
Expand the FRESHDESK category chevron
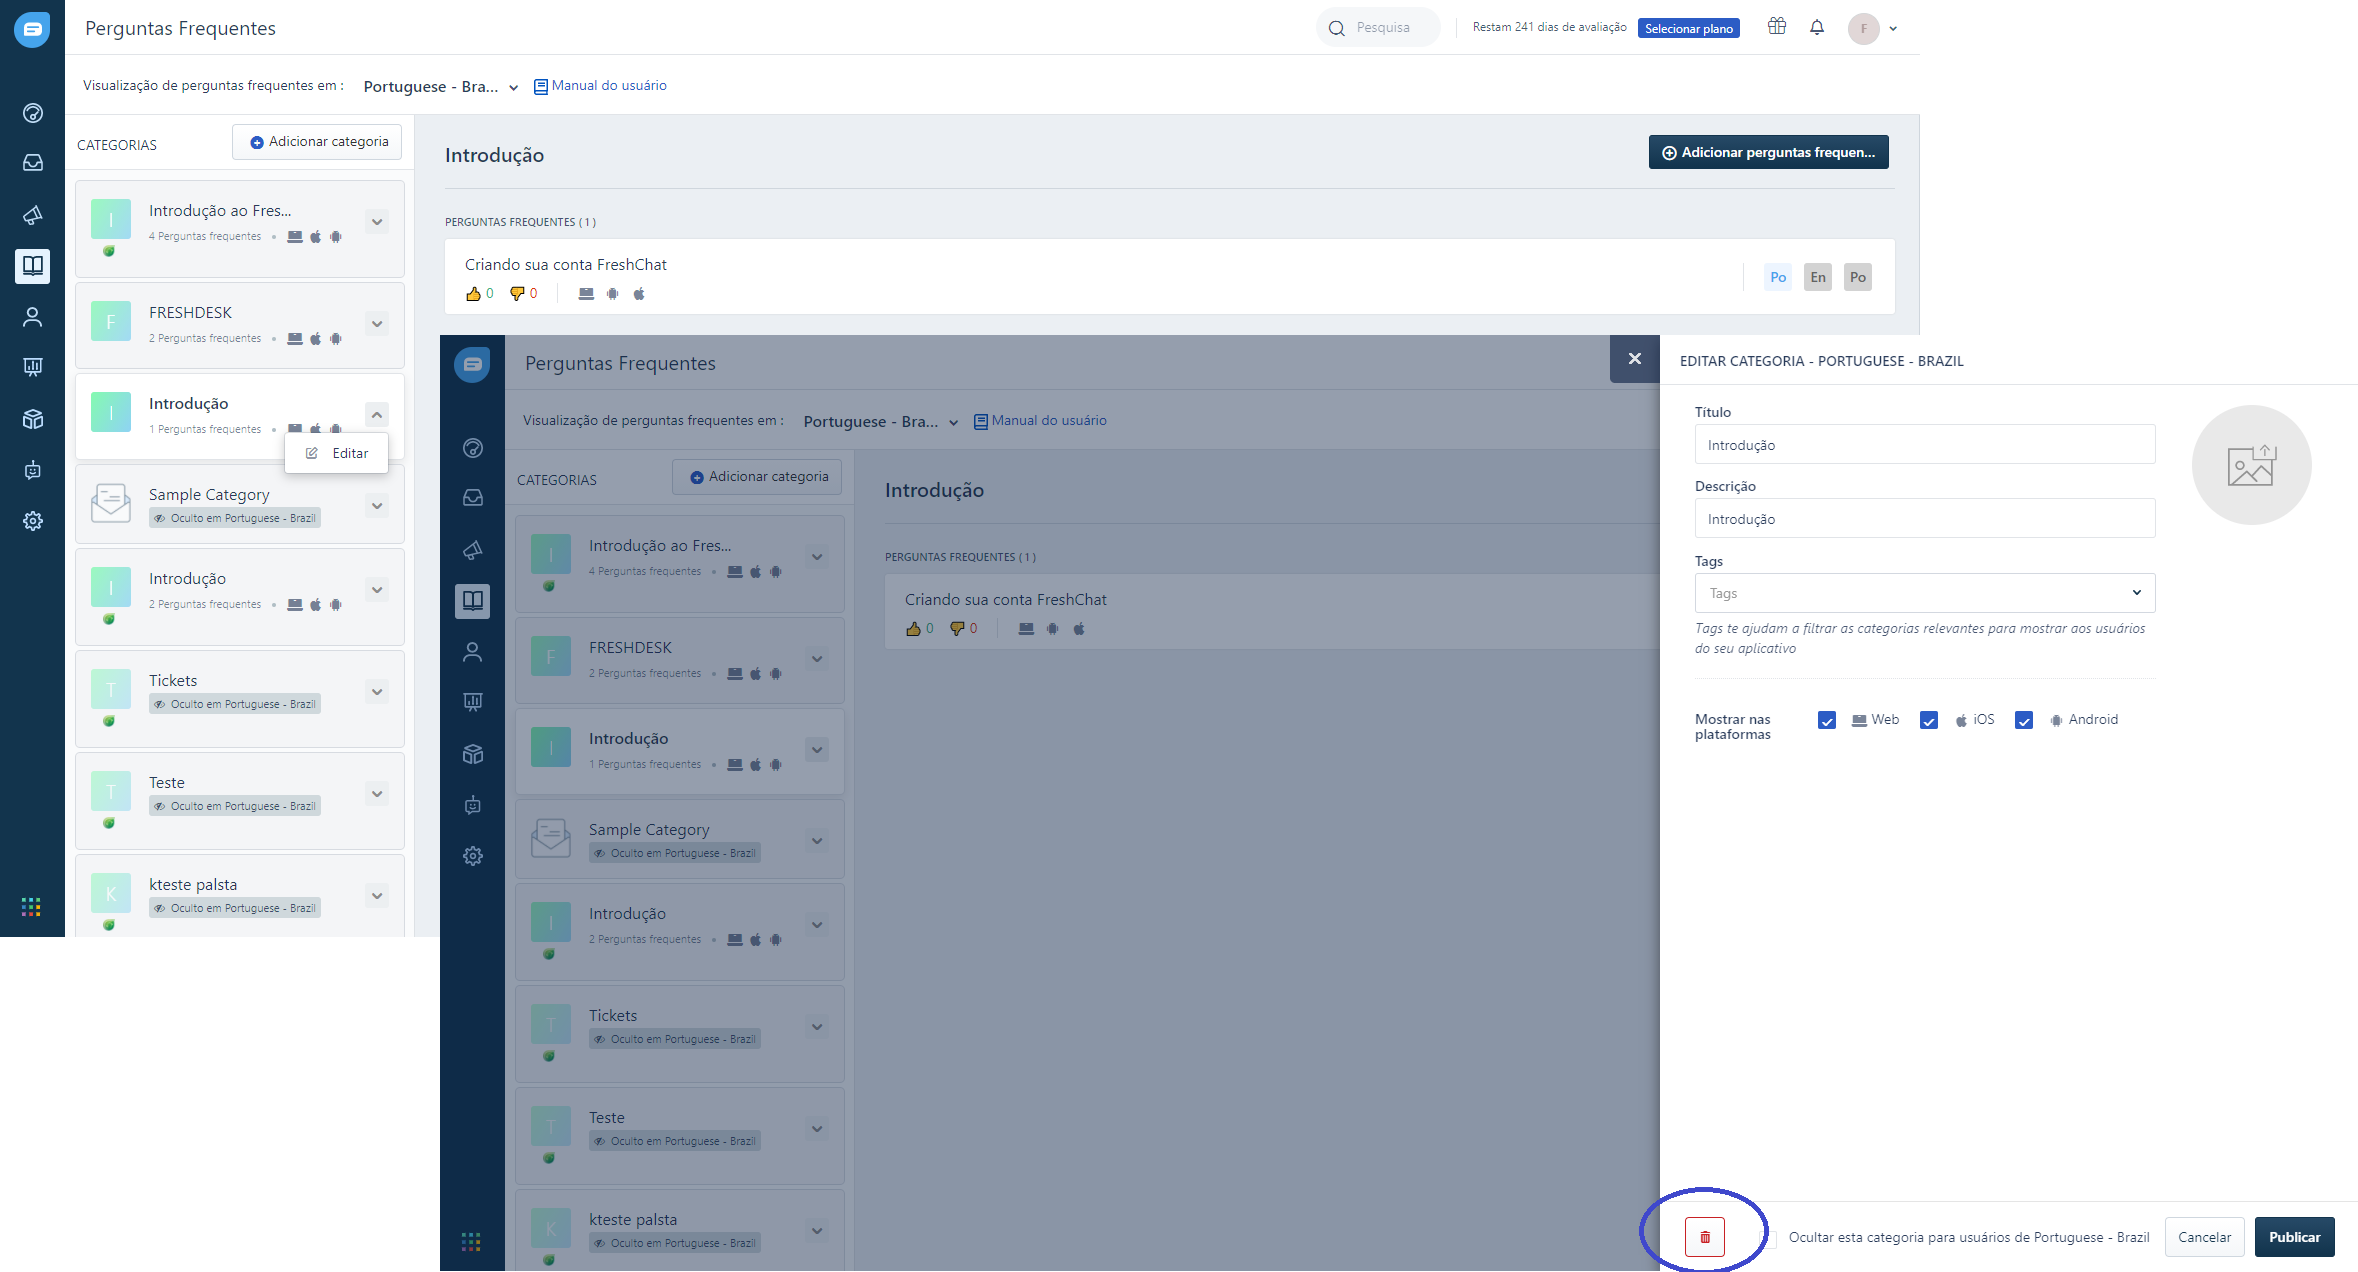(x=377, y=323)
